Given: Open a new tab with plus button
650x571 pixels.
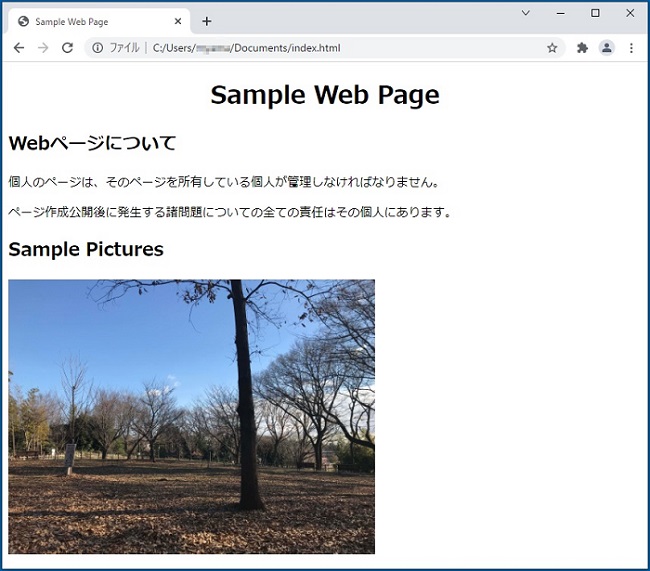Looking at the screenshot, I should pos(207,21).
